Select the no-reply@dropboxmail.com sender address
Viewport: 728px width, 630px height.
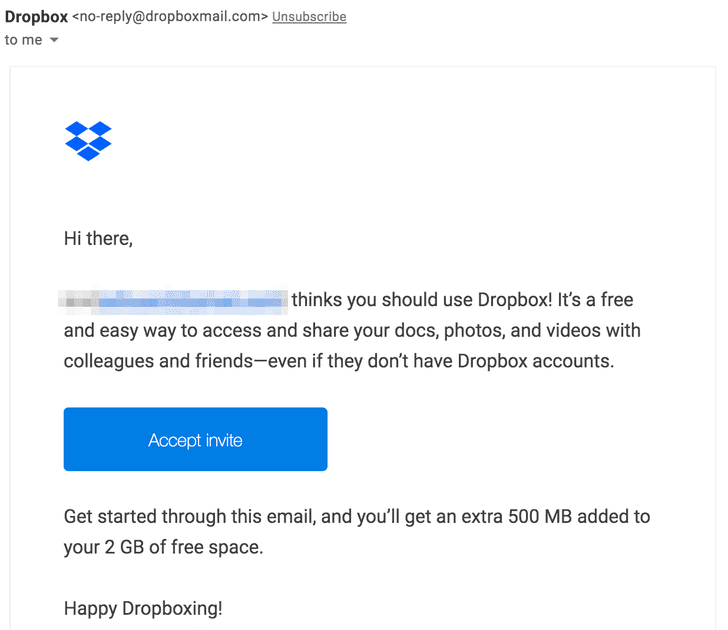click(x=170, y=17)
